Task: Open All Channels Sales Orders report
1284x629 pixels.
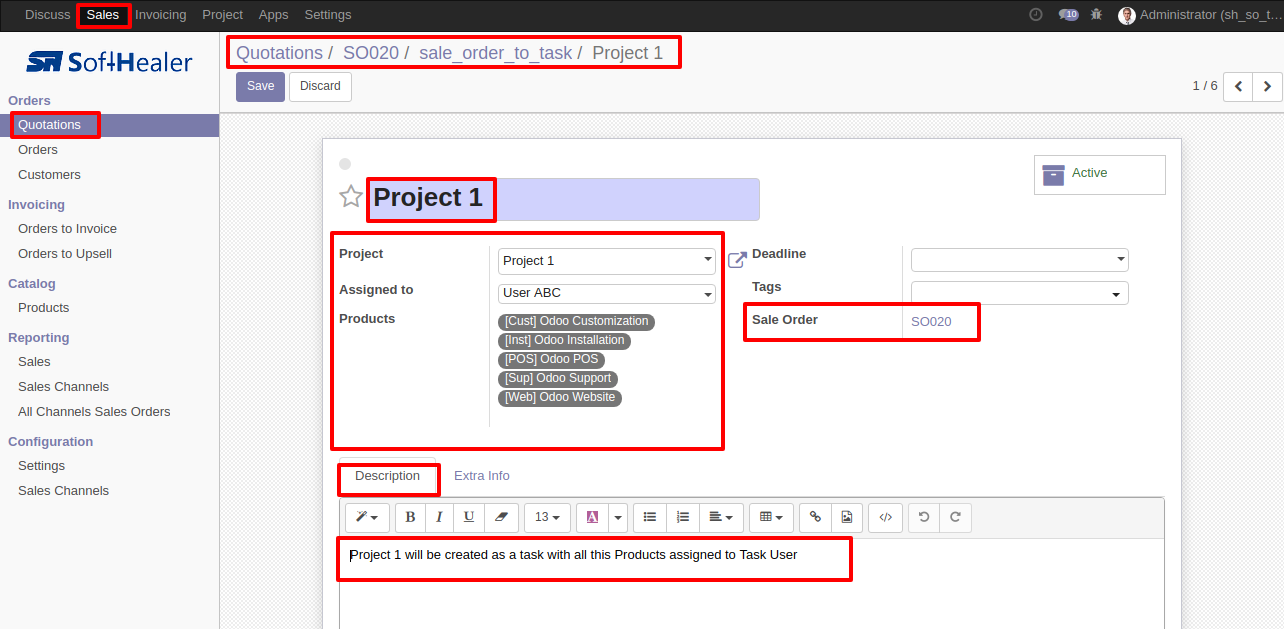Action: (94, 412)
